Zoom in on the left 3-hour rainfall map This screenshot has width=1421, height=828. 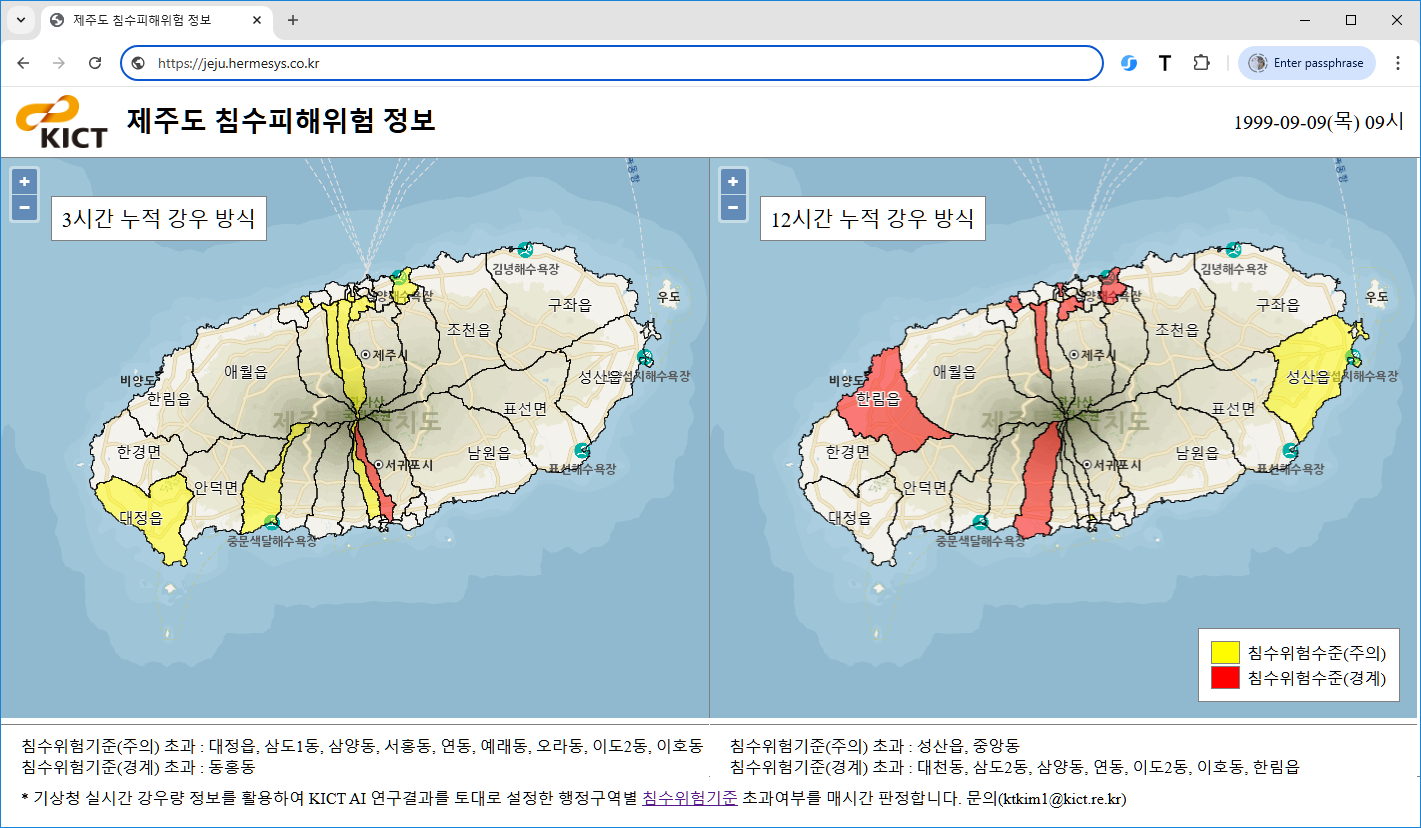25,182
